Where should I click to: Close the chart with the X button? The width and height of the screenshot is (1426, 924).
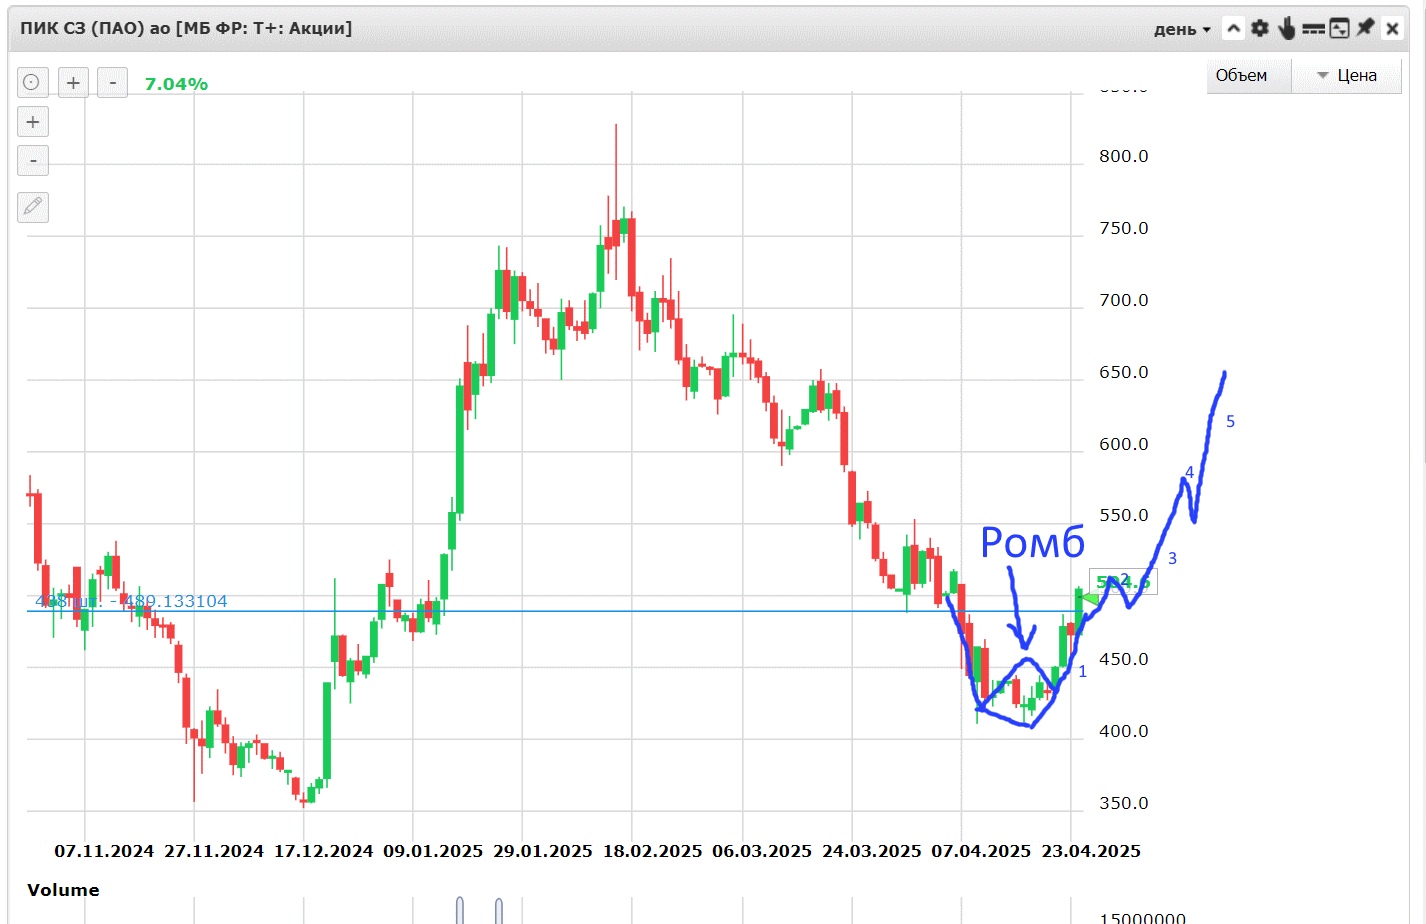[x=1392, y=28]
